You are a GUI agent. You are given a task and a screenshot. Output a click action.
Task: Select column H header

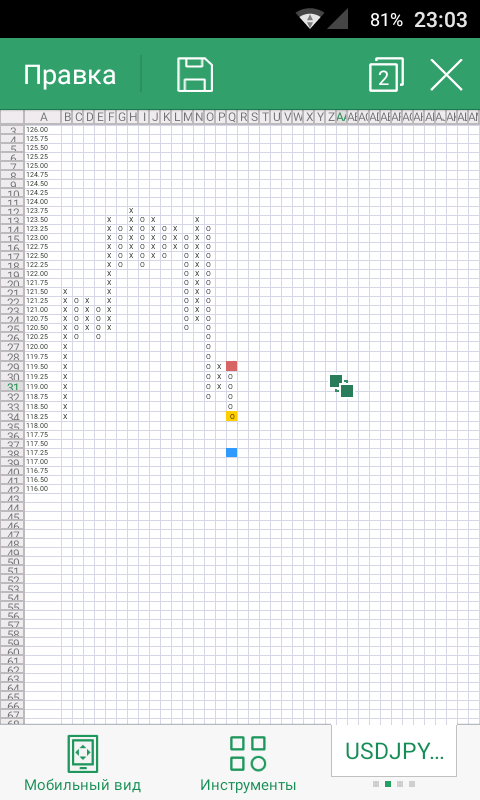(x=133, y=117)
